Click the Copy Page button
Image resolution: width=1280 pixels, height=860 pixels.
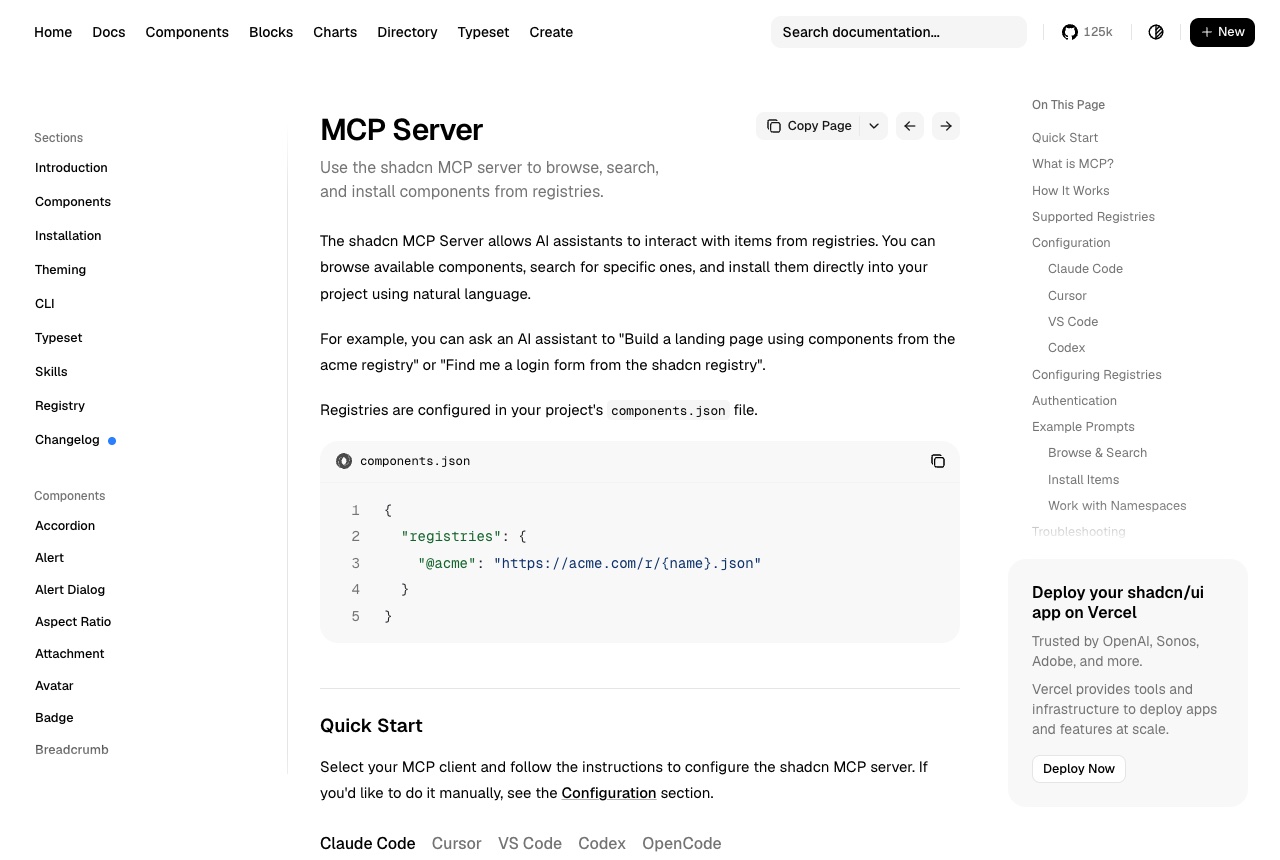(809, 126)
